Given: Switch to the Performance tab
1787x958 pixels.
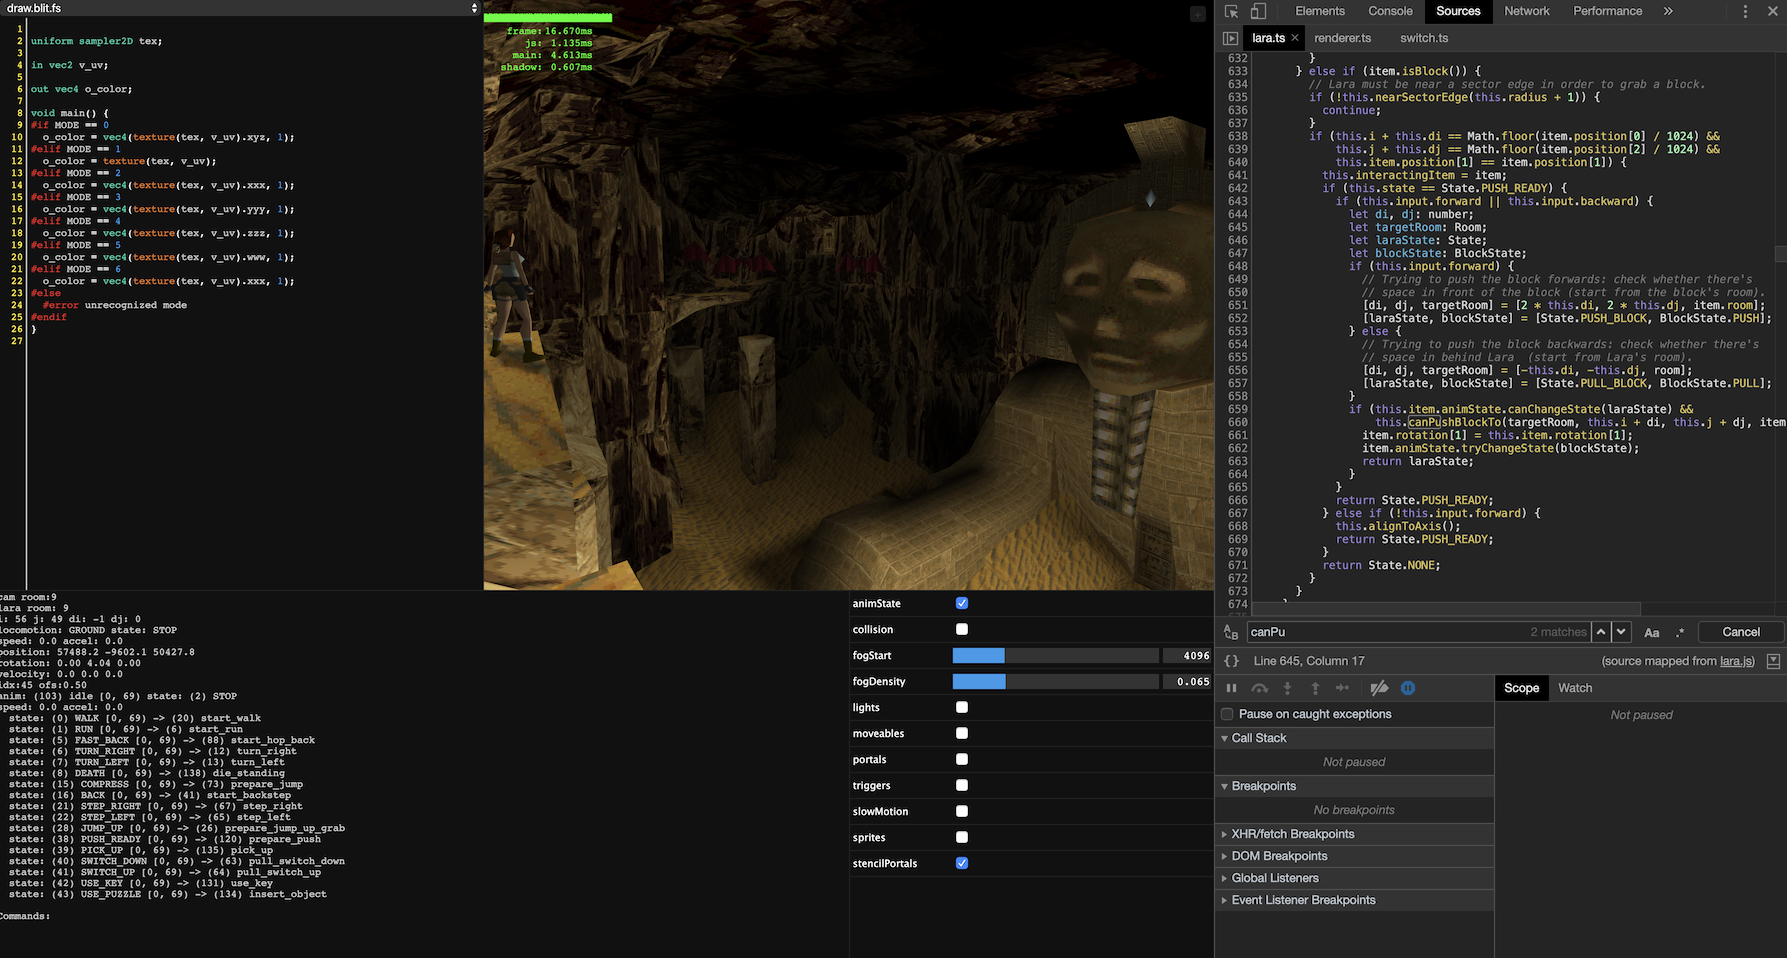Looking at the screenshot, I should coord(1607,11).
